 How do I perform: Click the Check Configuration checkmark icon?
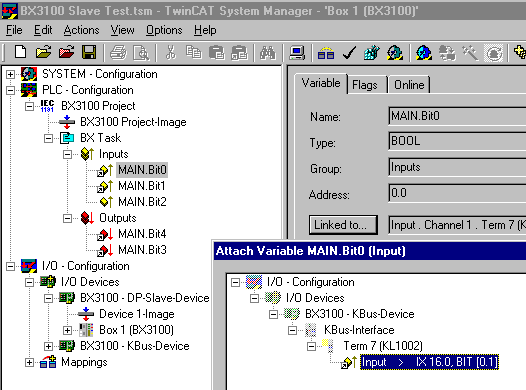[349, 53]
